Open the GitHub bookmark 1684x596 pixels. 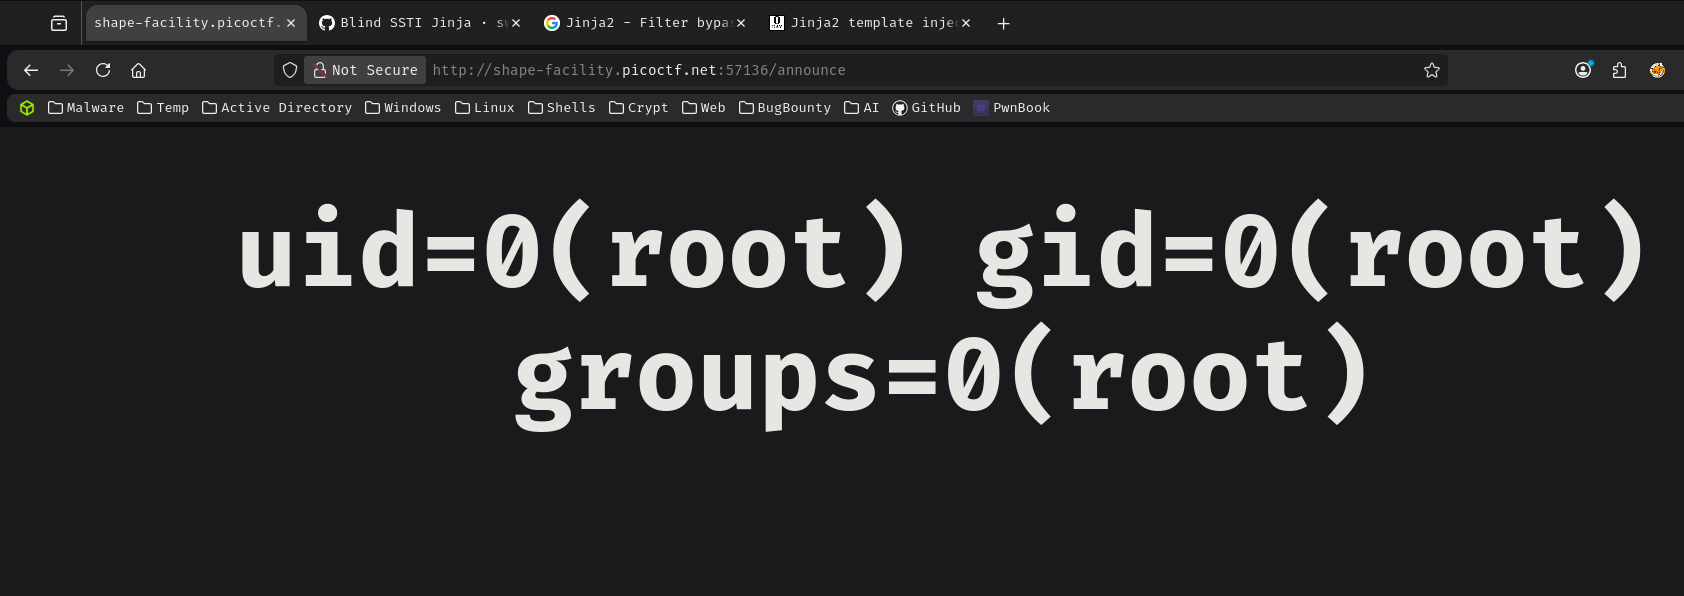(926, 108)
